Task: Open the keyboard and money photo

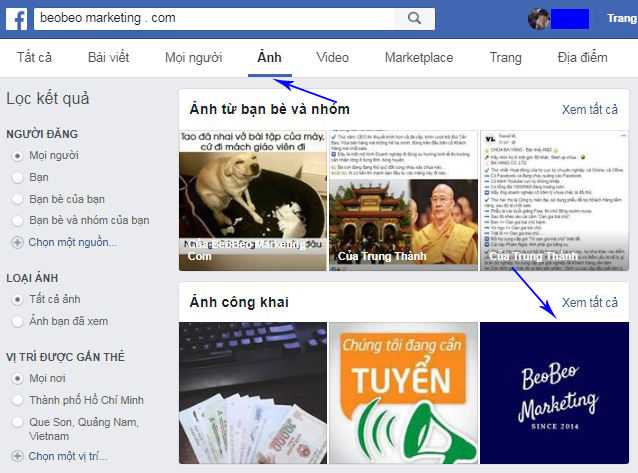Action: tap(253, 393)
